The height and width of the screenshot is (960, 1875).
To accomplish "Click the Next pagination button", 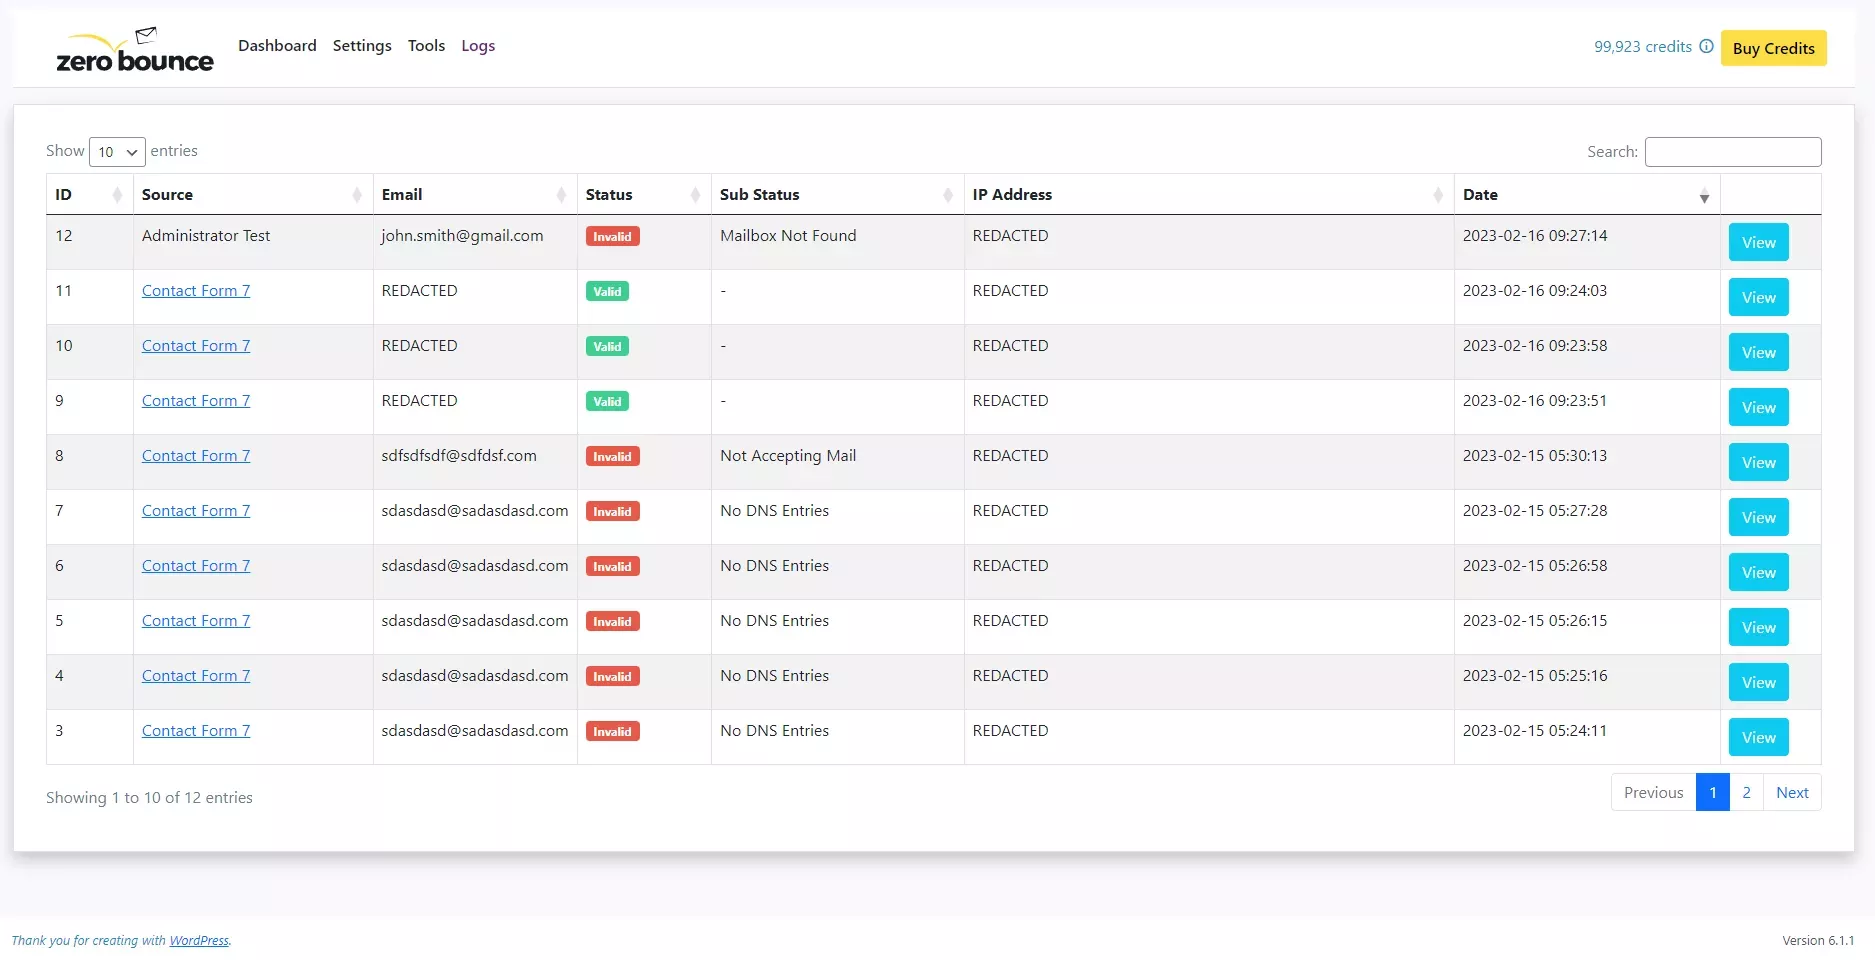I will point(1792,792).
